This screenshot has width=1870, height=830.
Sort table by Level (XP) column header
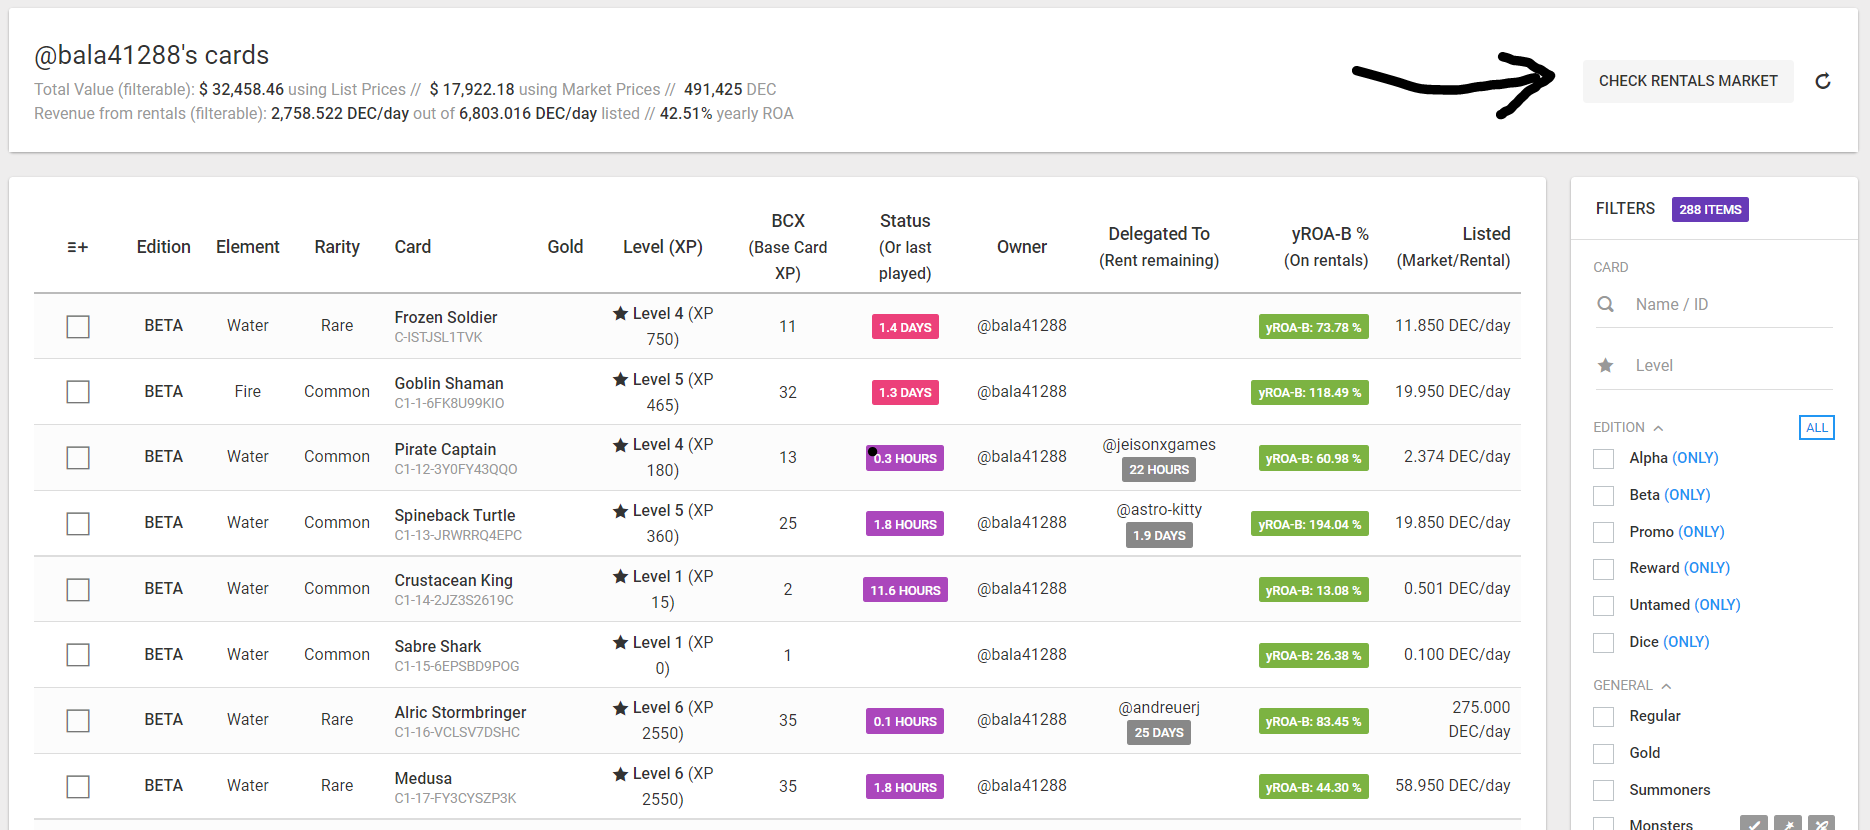point(663,247)
